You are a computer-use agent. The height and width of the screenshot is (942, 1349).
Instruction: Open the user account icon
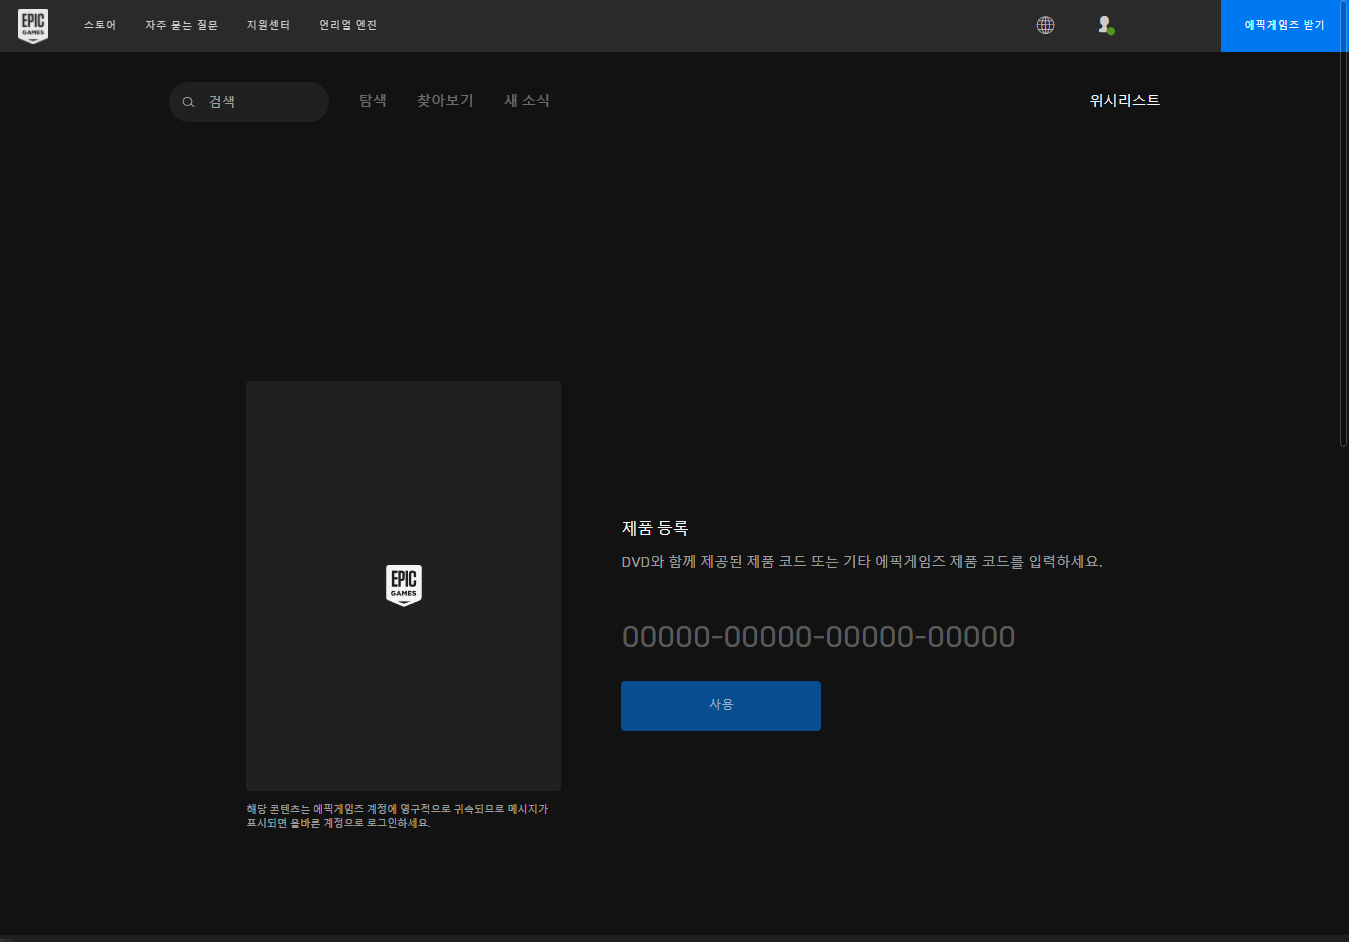click(1105, 25)
